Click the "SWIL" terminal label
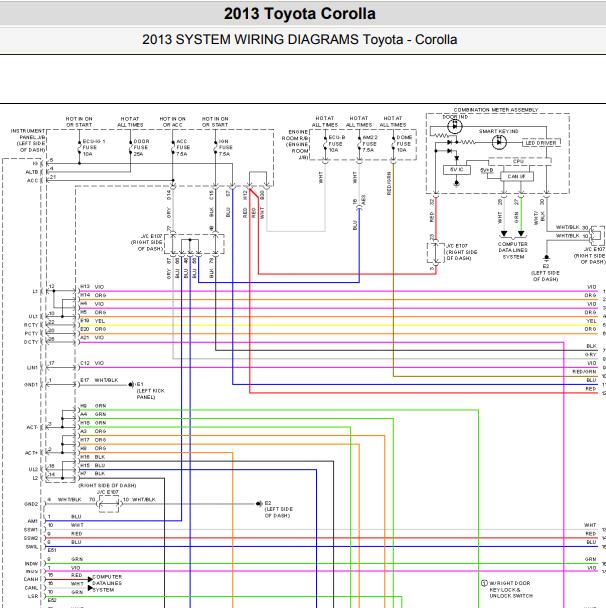The image size is (606, 608). click(x=32, y=547)
